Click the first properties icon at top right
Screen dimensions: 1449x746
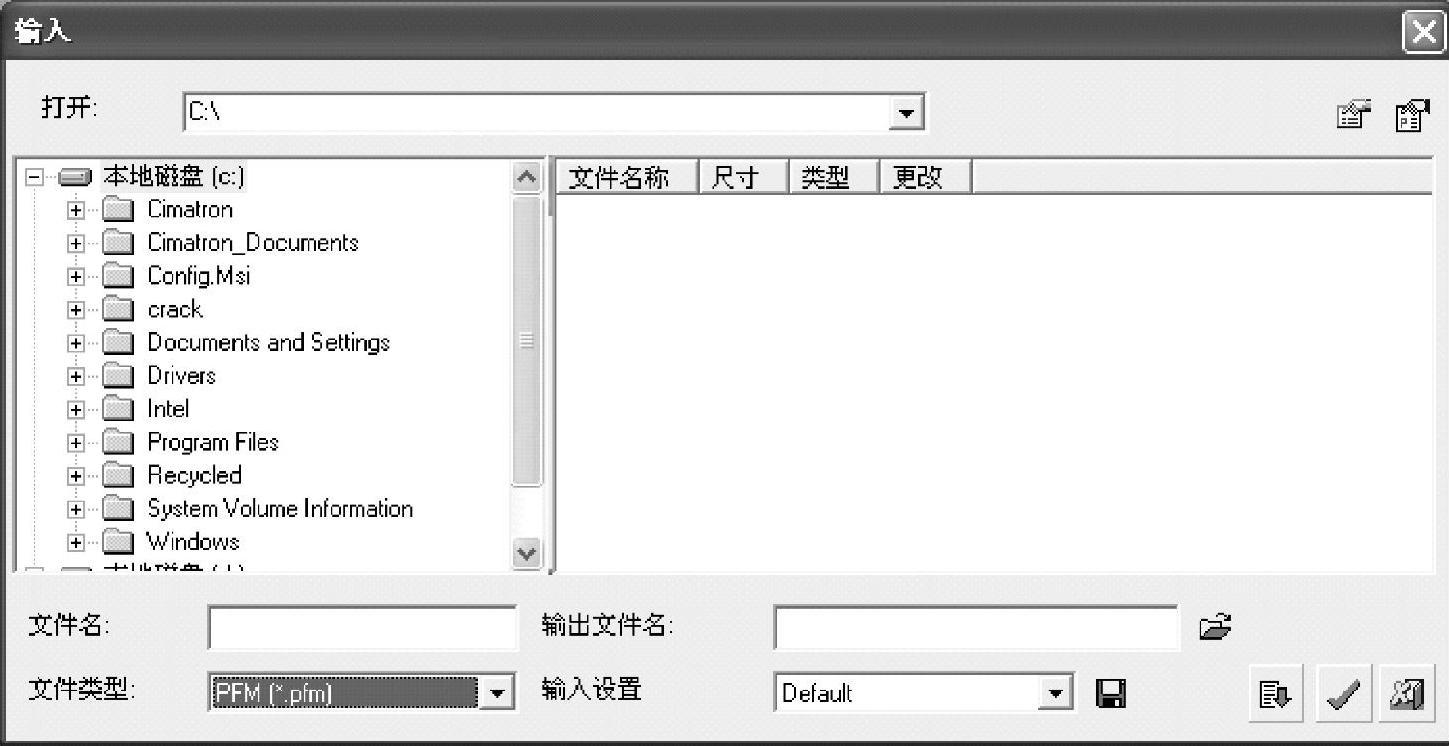click(x=1353, y=115)
